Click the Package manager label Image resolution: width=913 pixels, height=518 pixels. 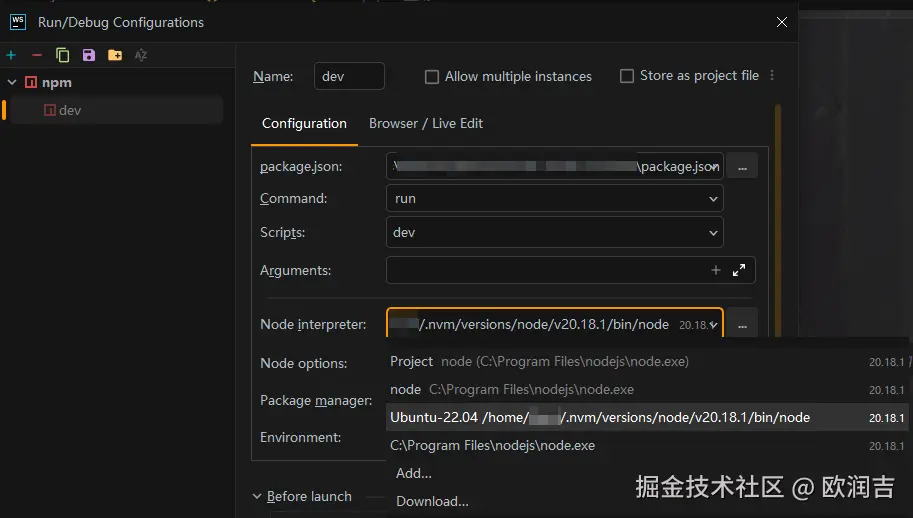click(x=316, y=400)
